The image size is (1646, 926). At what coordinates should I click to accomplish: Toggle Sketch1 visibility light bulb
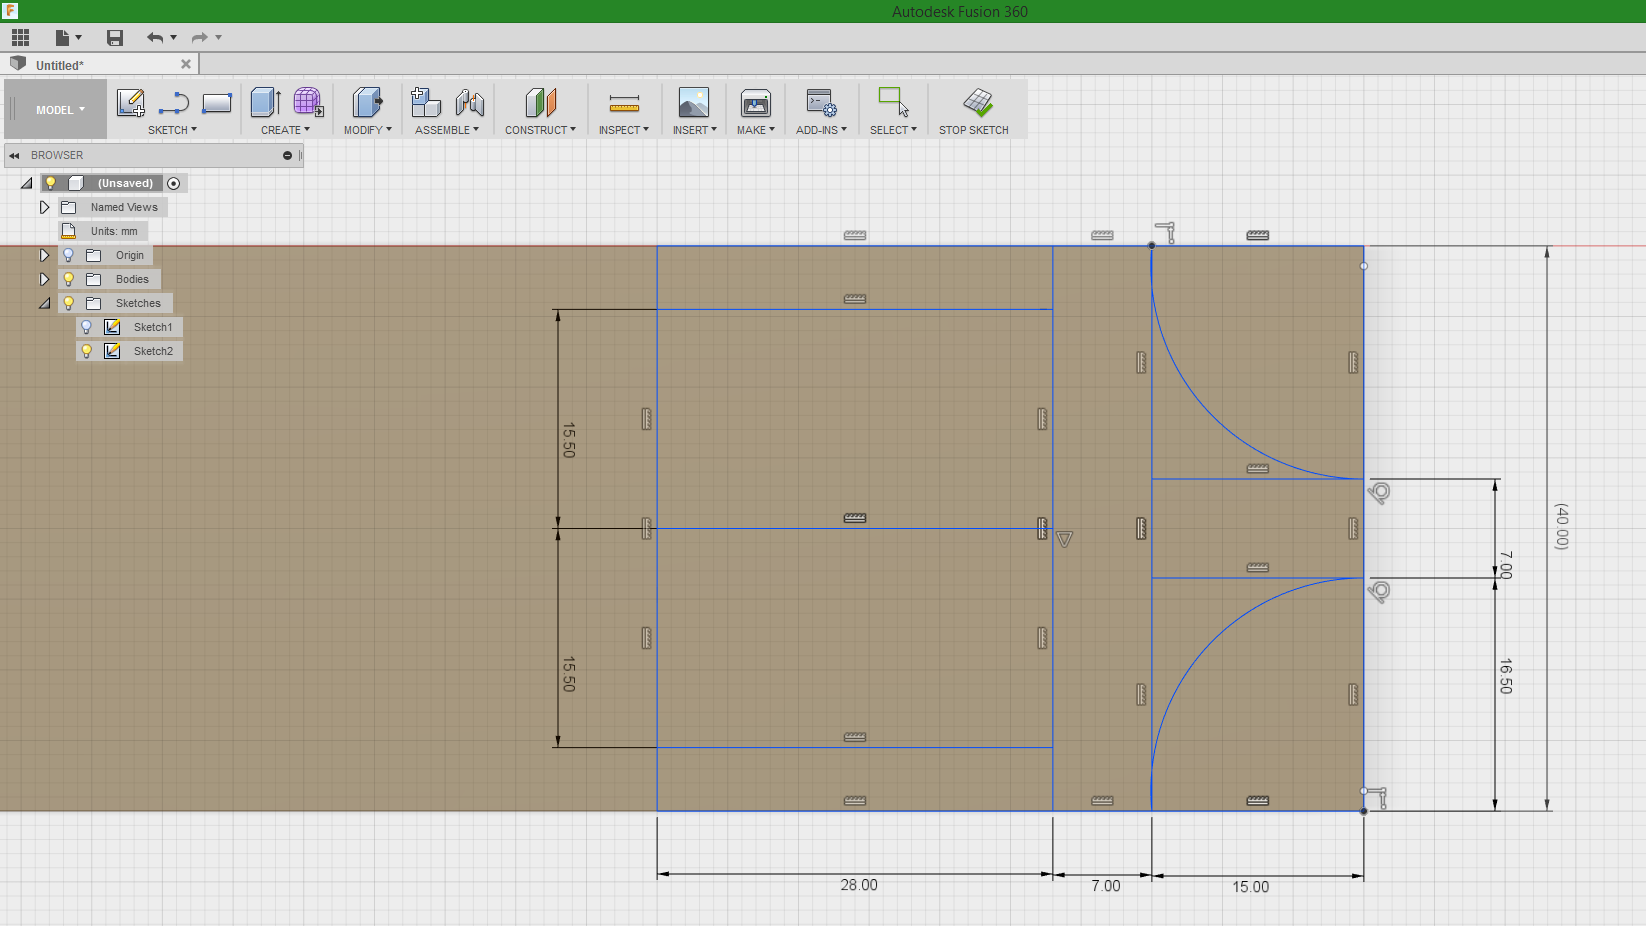pos(87,327)
